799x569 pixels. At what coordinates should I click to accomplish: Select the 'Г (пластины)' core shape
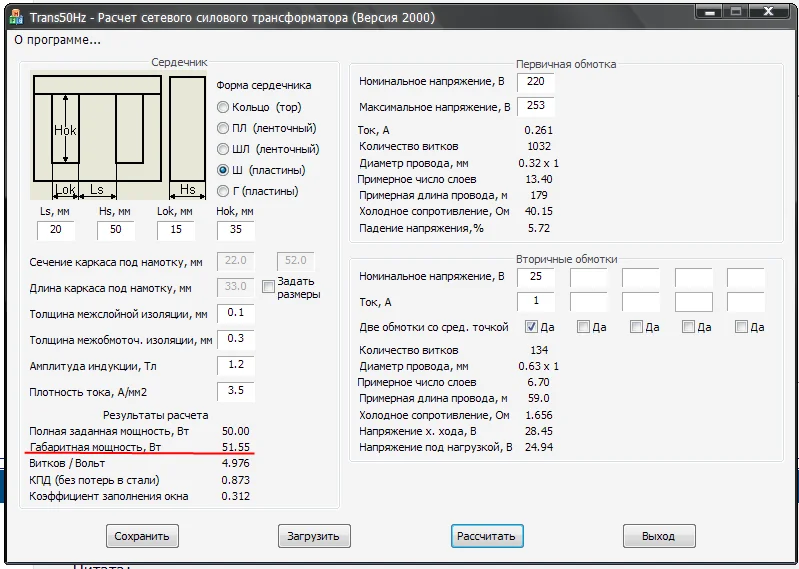point(257,191)
